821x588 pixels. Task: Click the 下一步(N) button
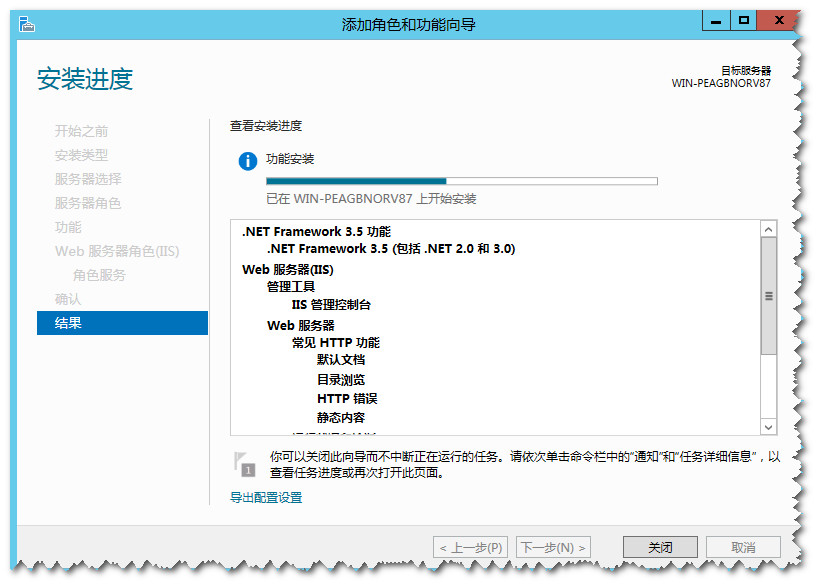pyautogui.click(x=553, y=547)
